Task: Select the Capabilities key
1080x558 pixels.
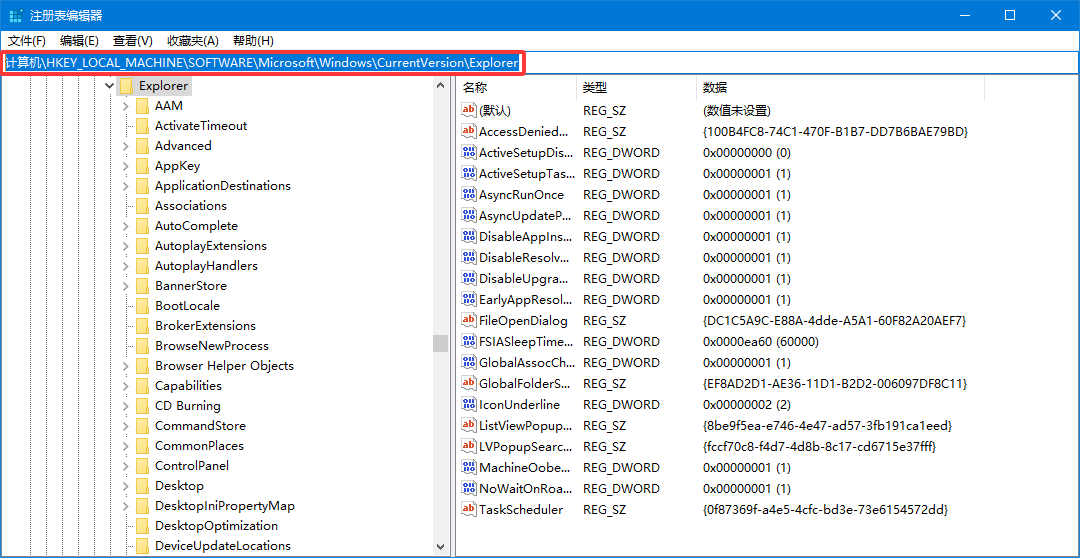Action: pyautogui.click(x=188, y=386)
